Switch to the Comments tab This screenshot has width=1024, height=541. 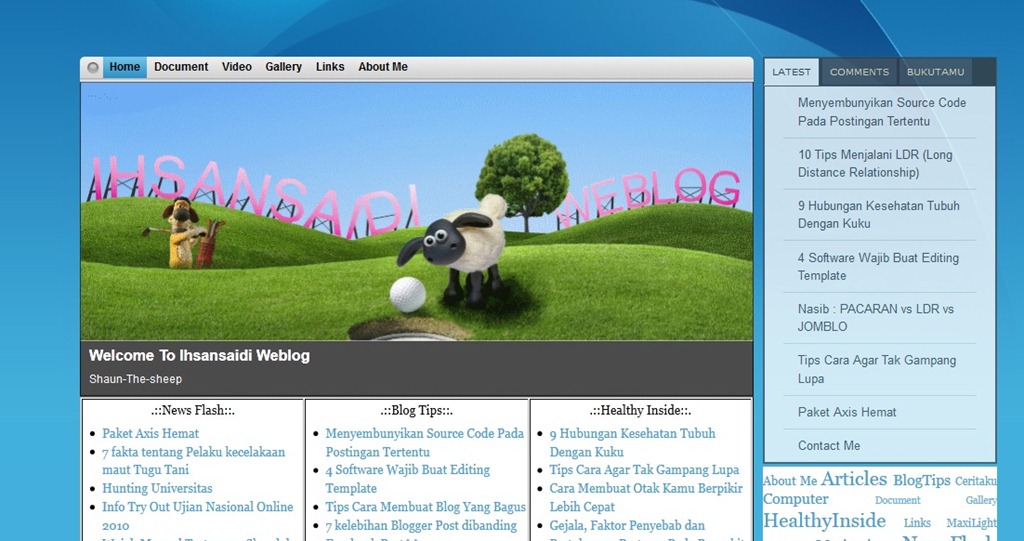click(859, 72)
